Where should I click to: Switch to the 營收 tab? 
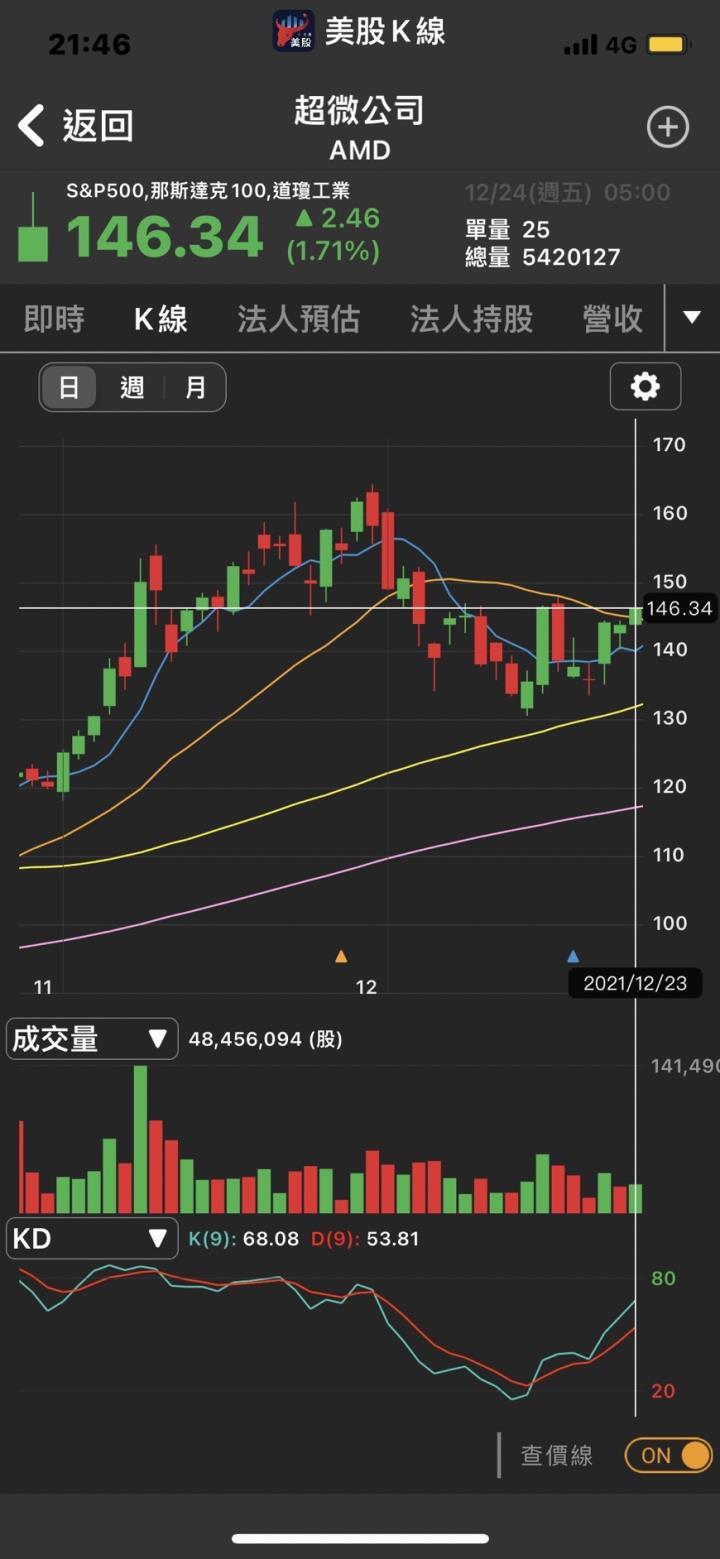pos(613,319)
